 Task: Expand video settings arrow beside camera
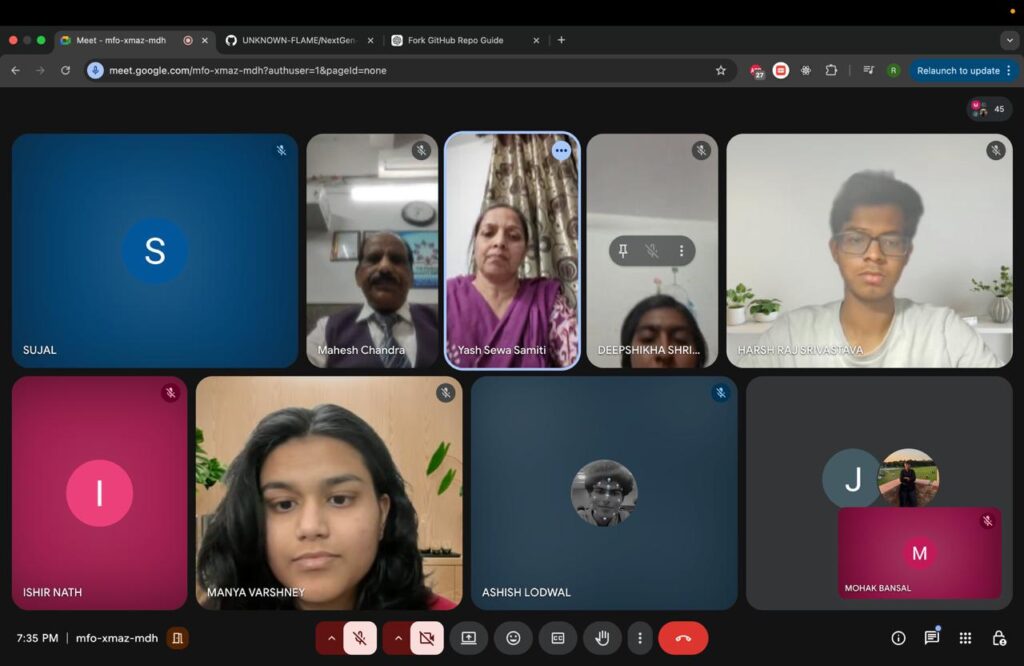pos(398,638)
